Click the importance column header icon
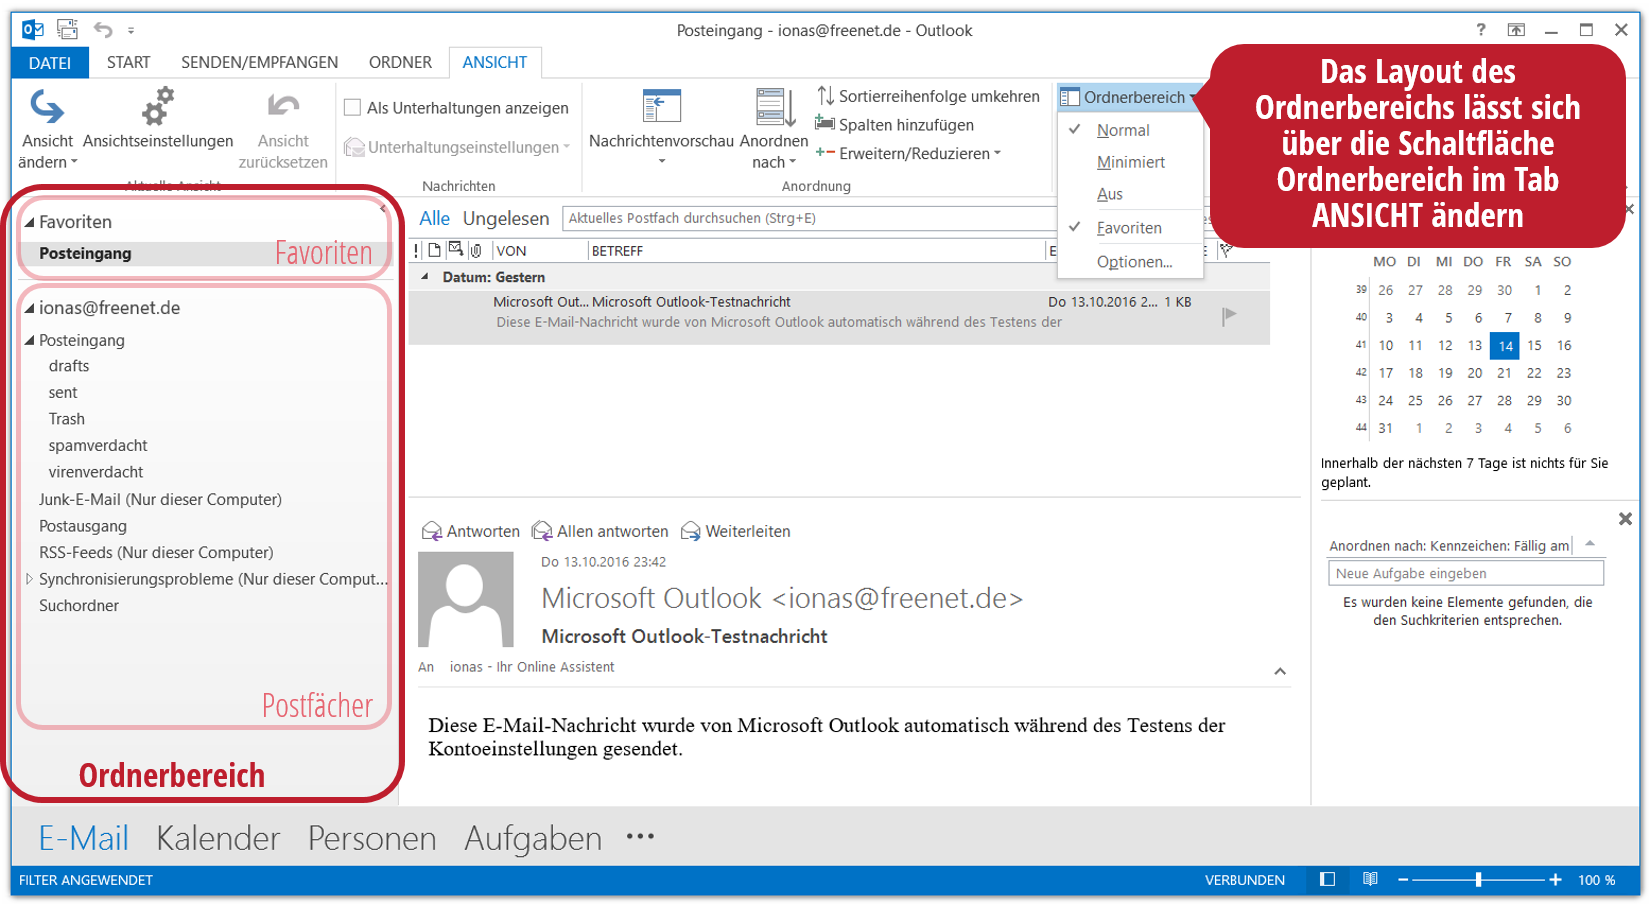 (x=417, y=250)
